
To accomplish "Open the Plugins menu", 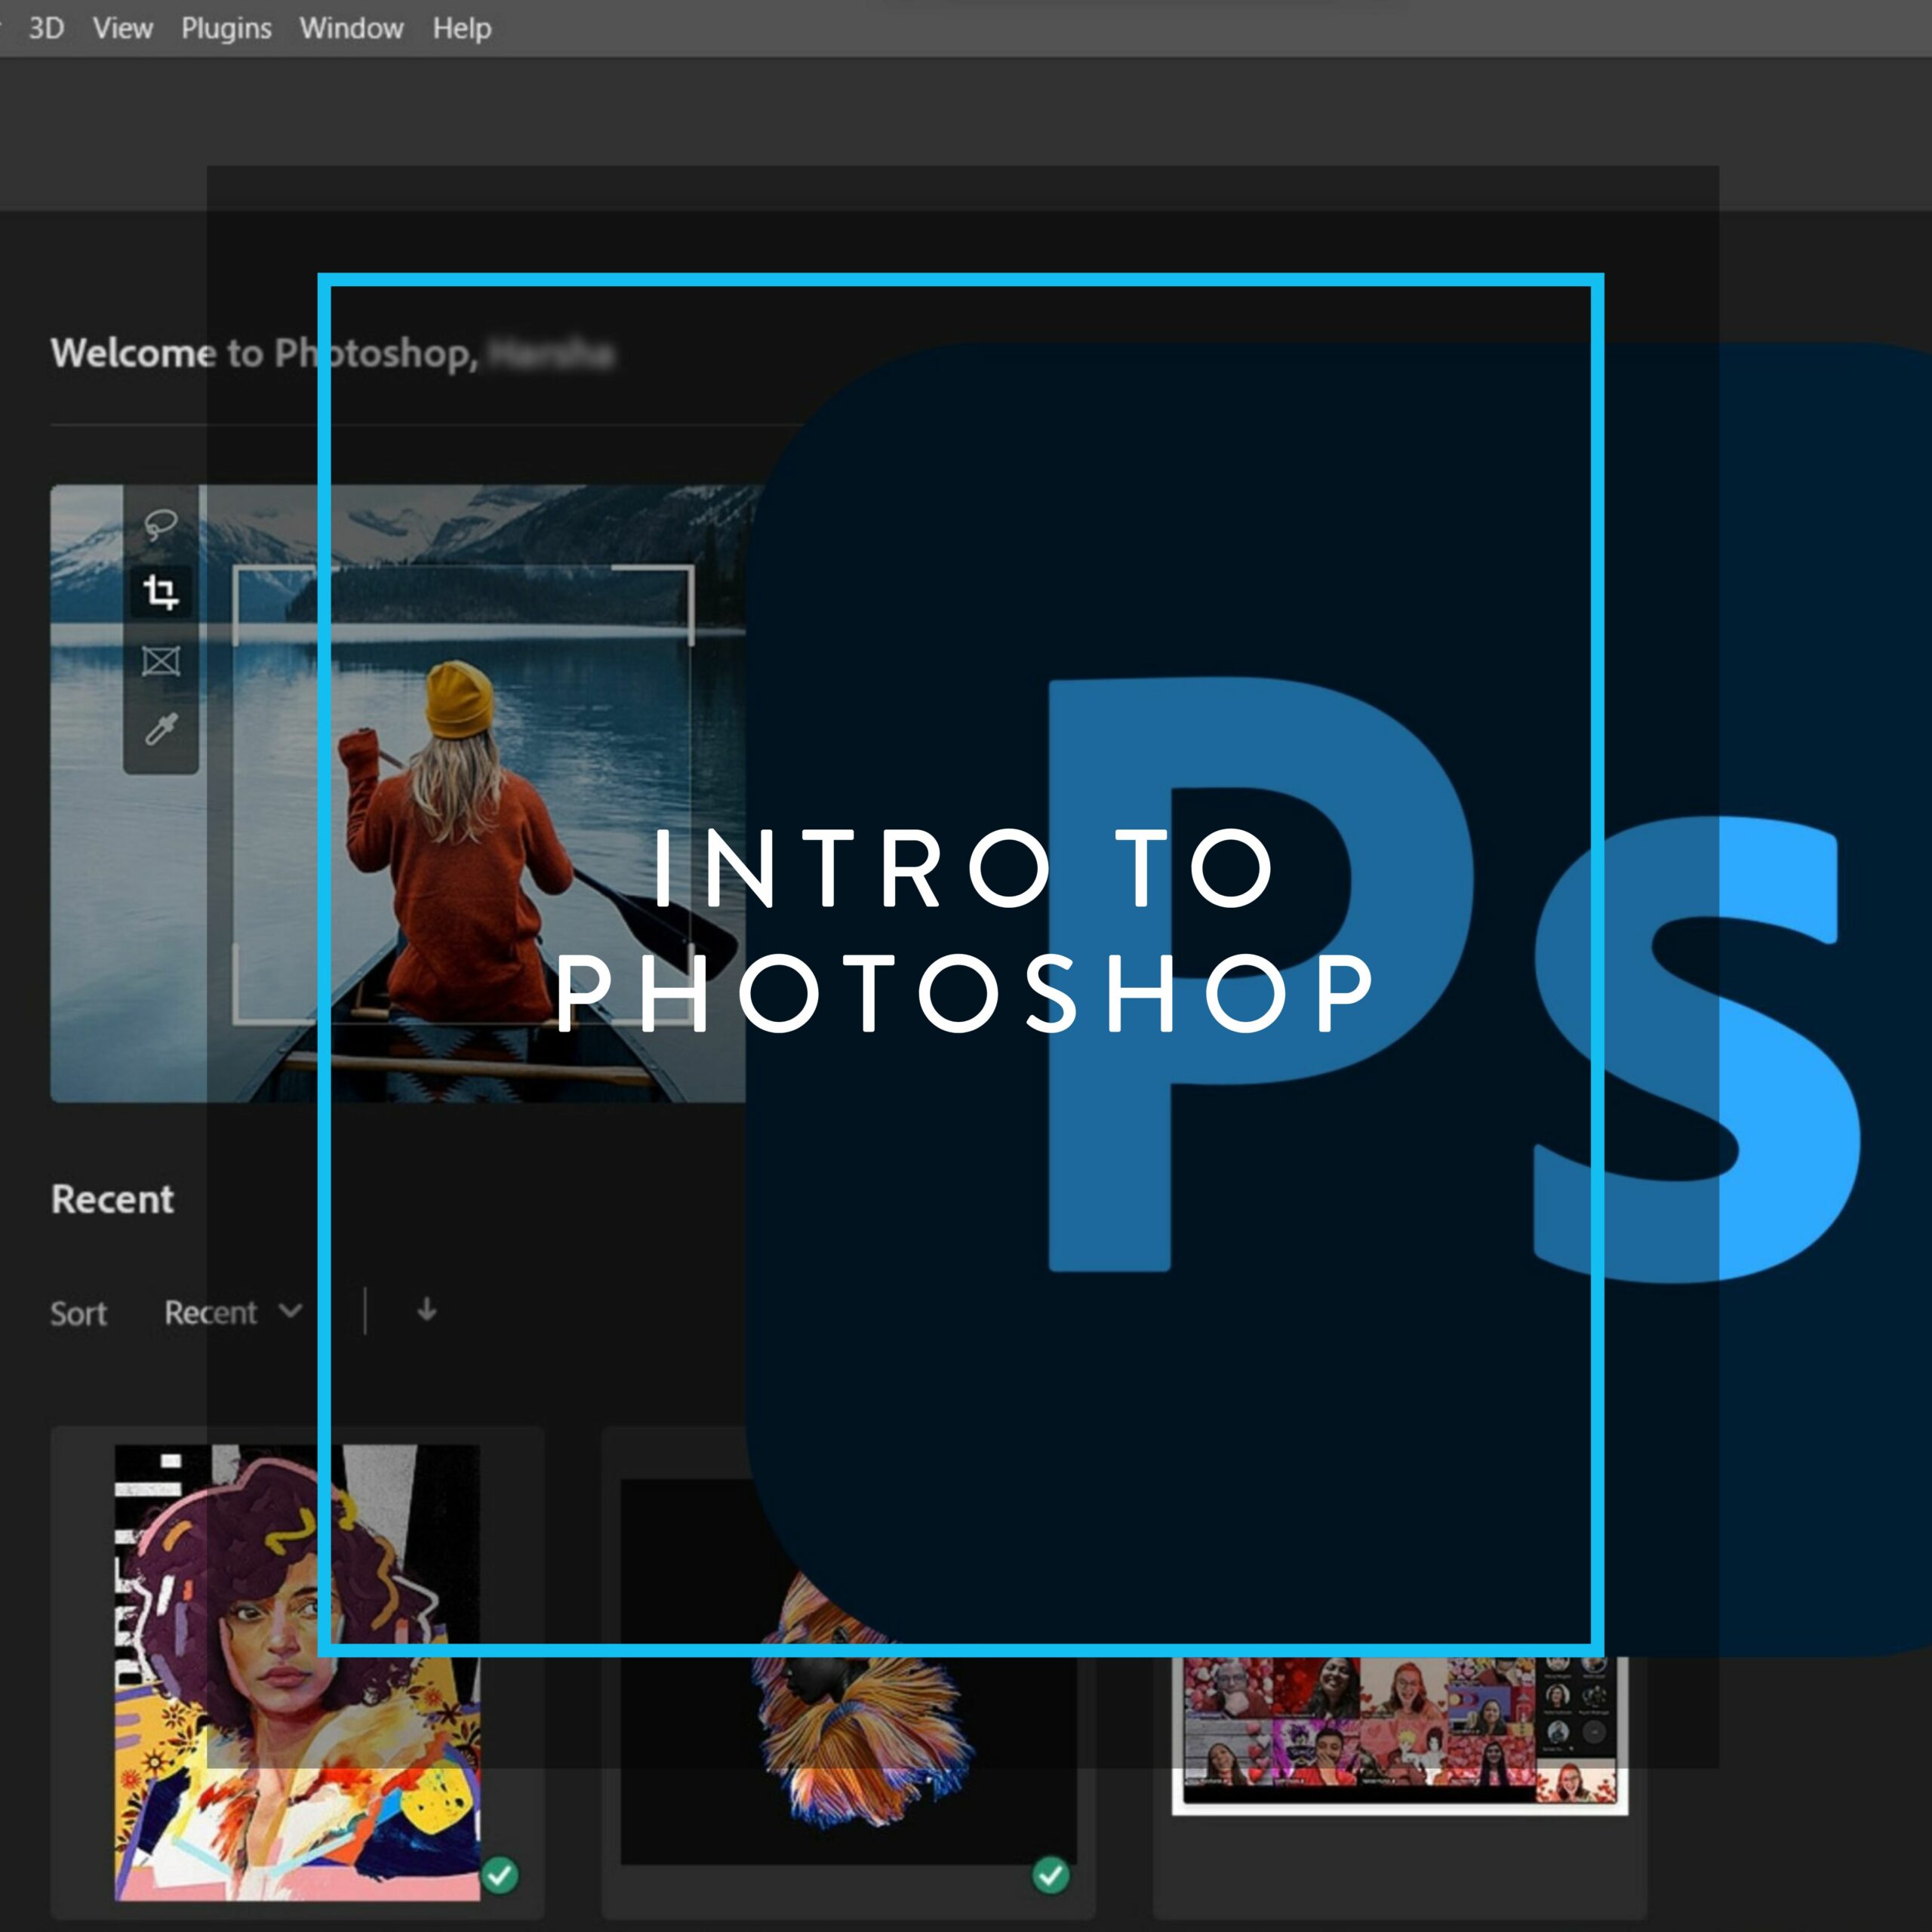I will coord(226,28).
